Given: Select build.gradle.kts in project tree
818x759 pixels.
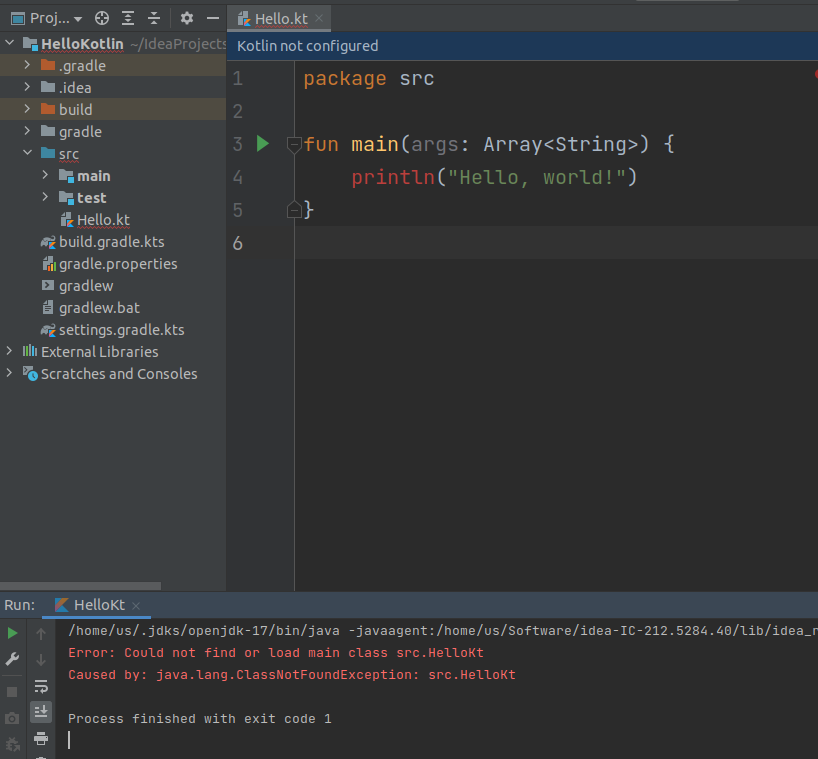Looking at the screenshot, I should click(112, 242).
